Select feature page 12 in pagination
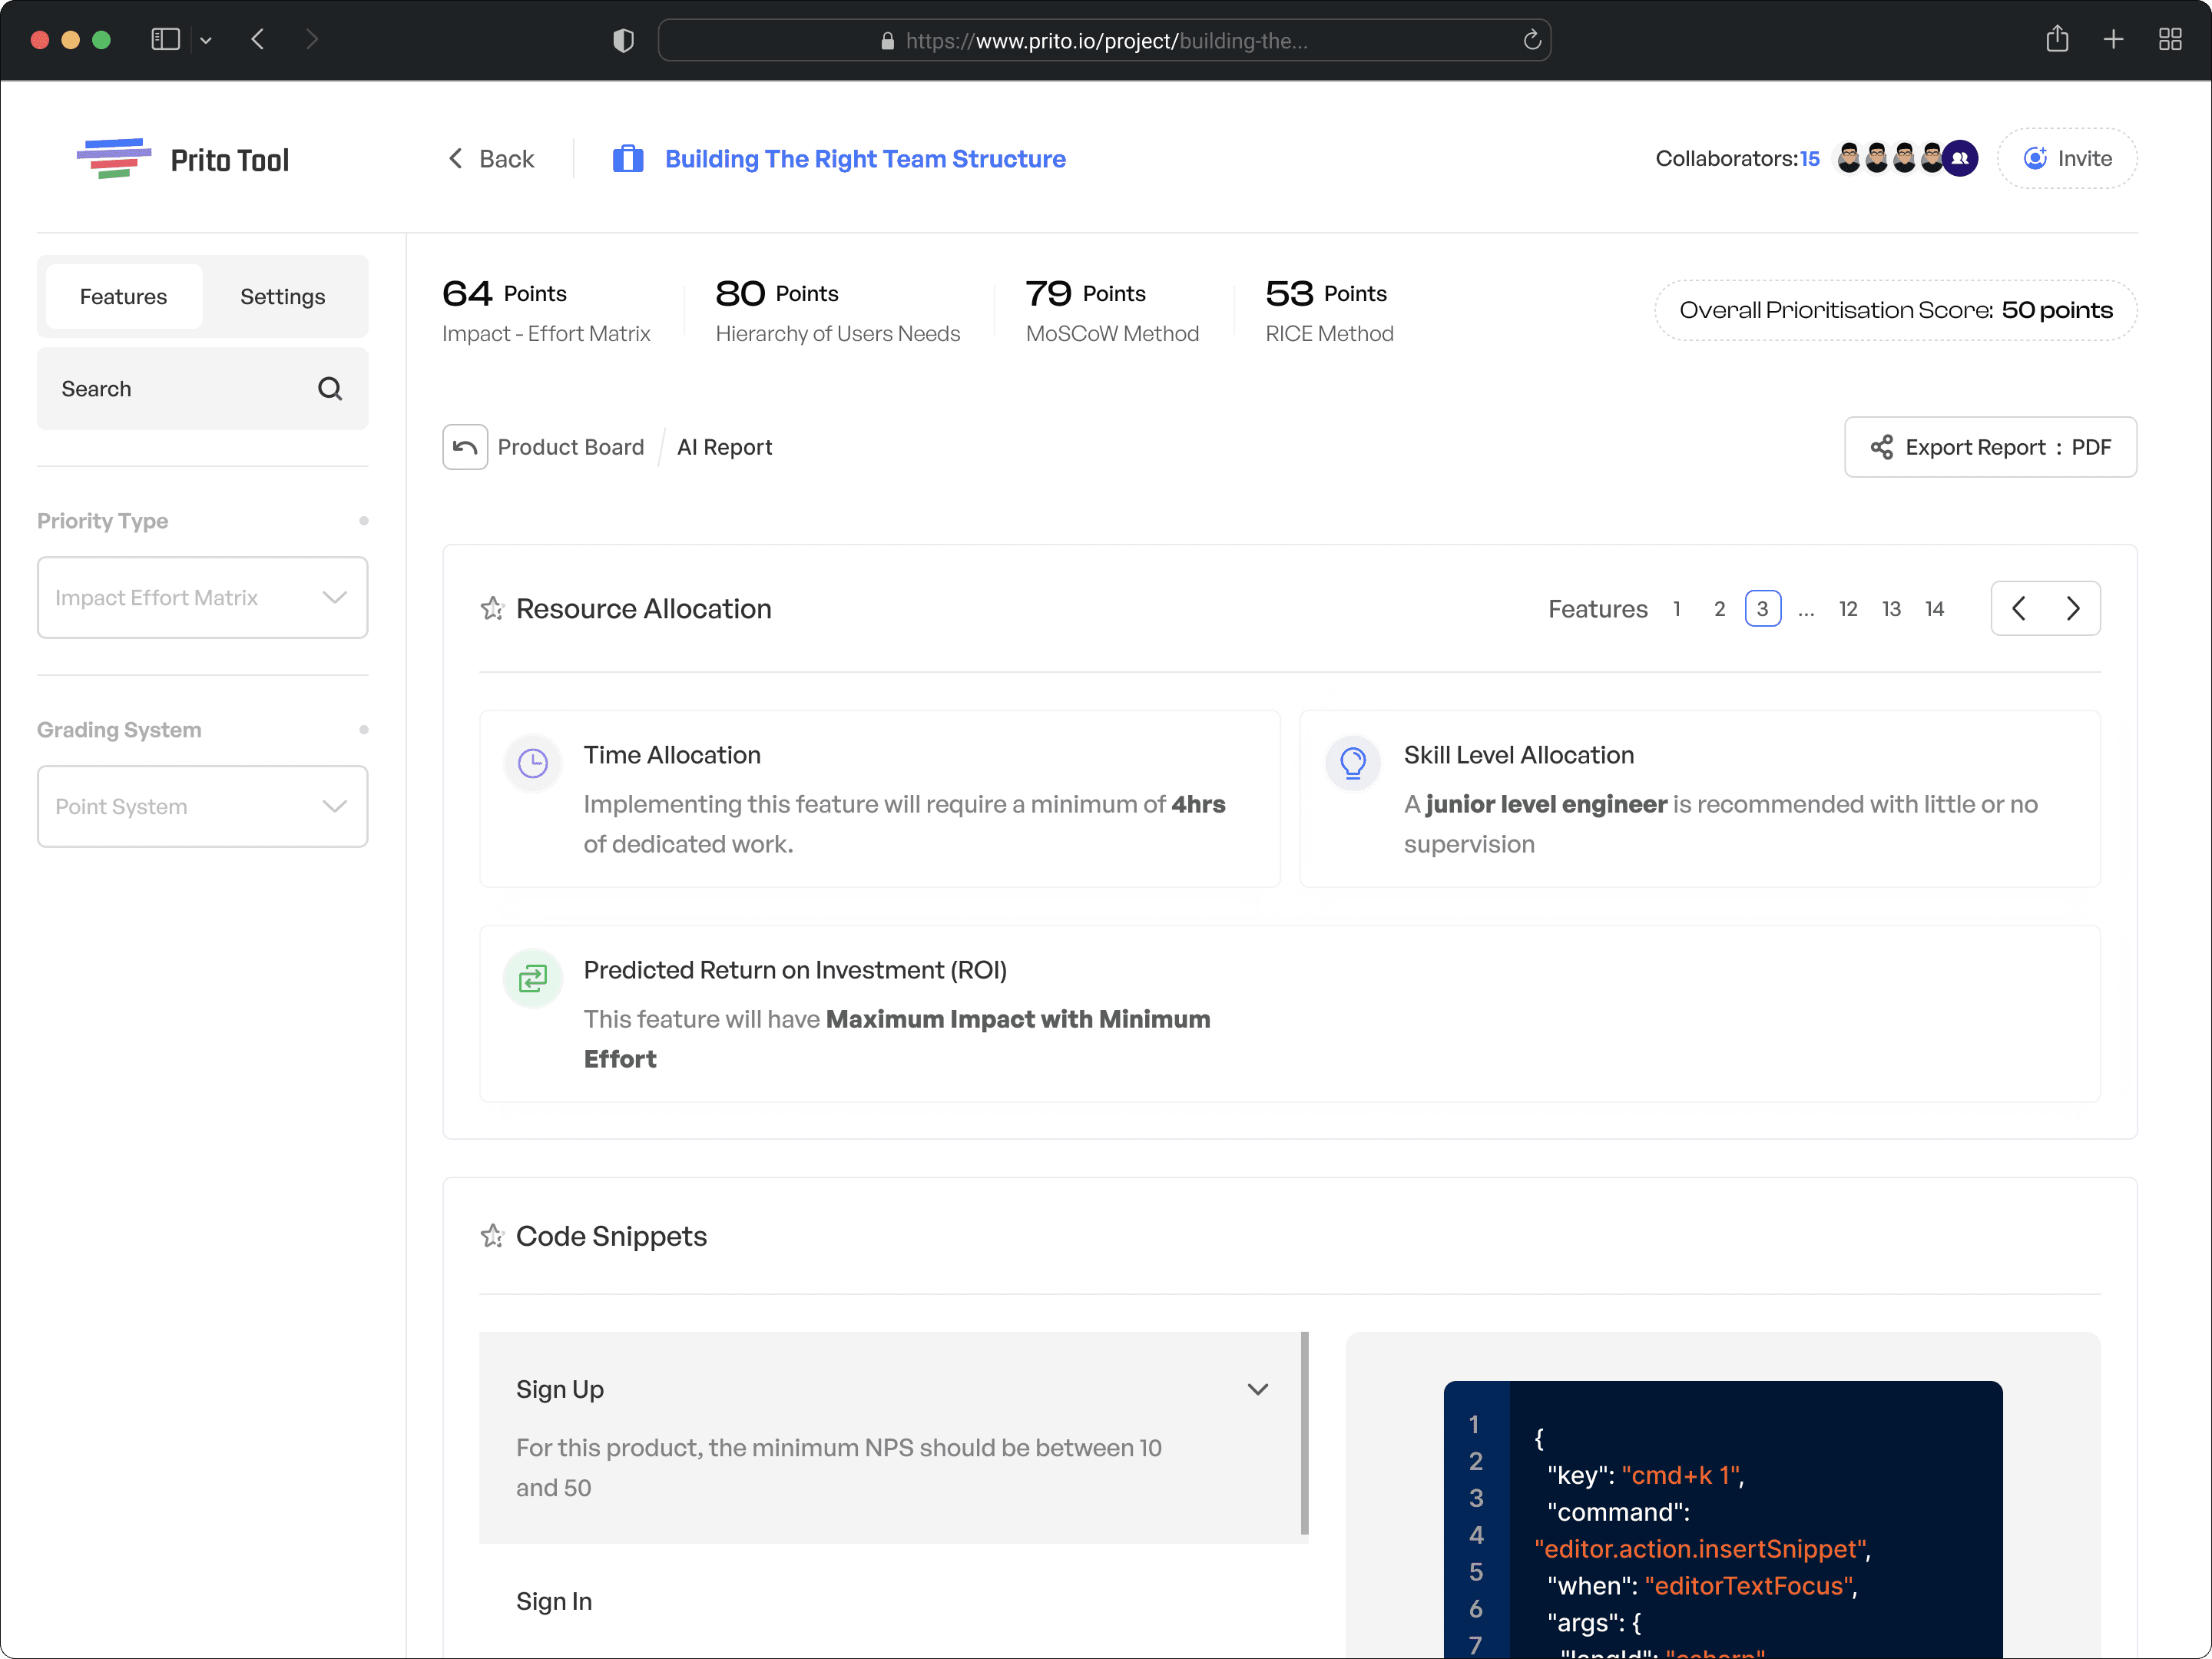 [1847, 609]
